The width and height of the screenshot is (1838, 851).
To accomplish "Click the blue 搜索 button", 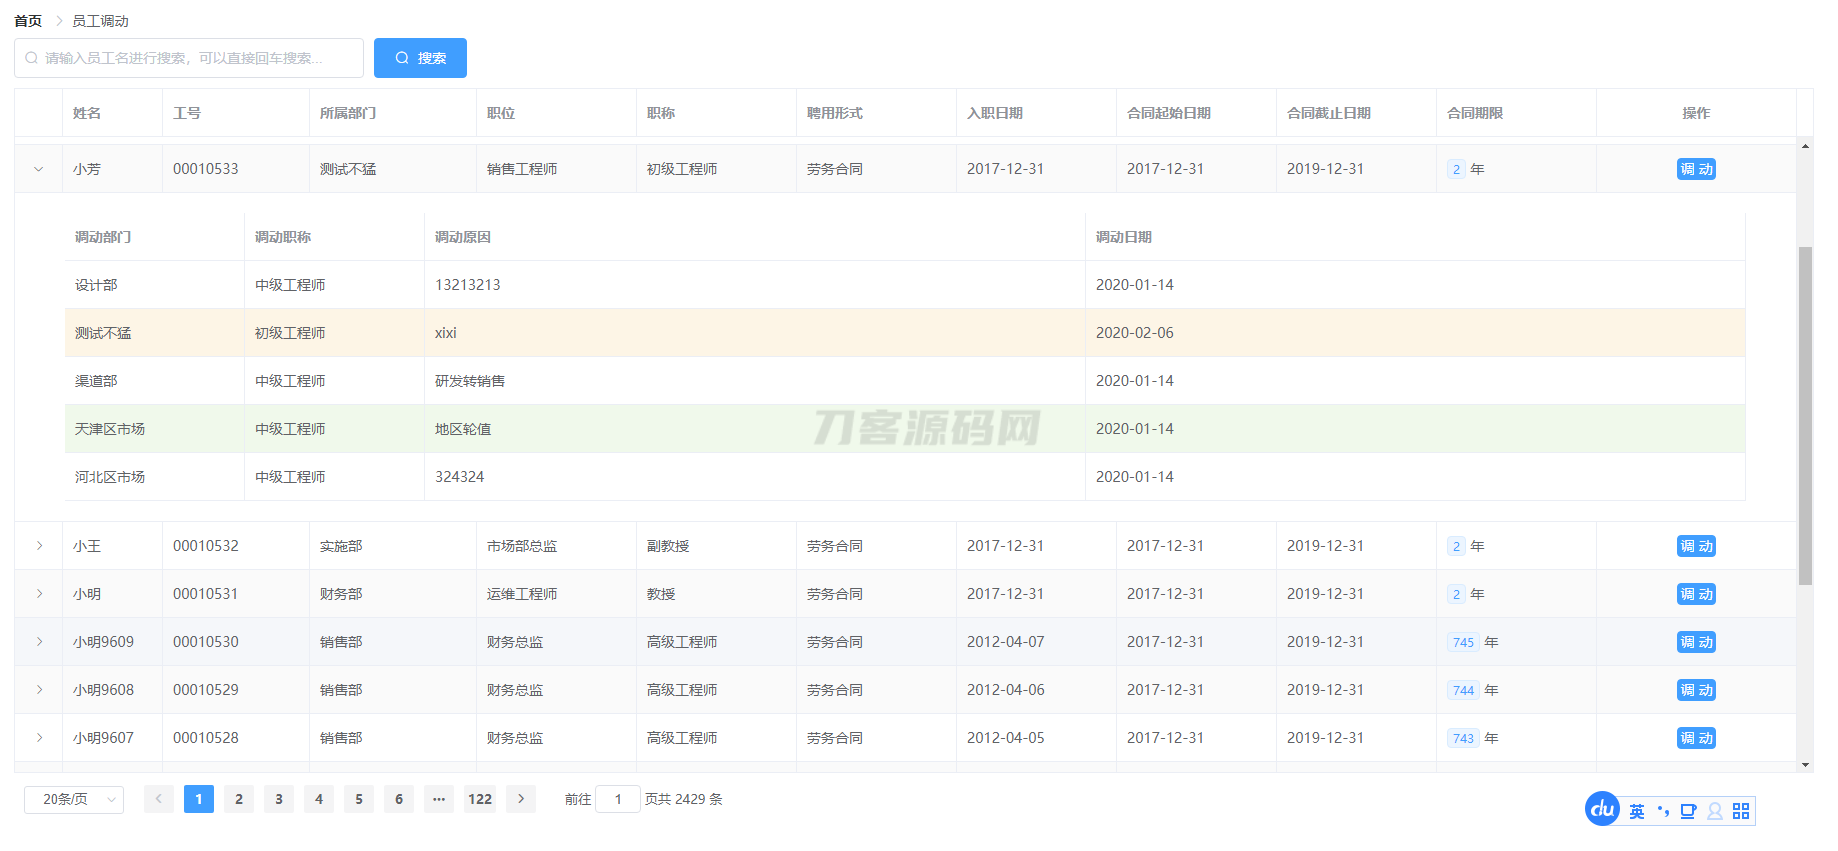I will pos(420,58).
